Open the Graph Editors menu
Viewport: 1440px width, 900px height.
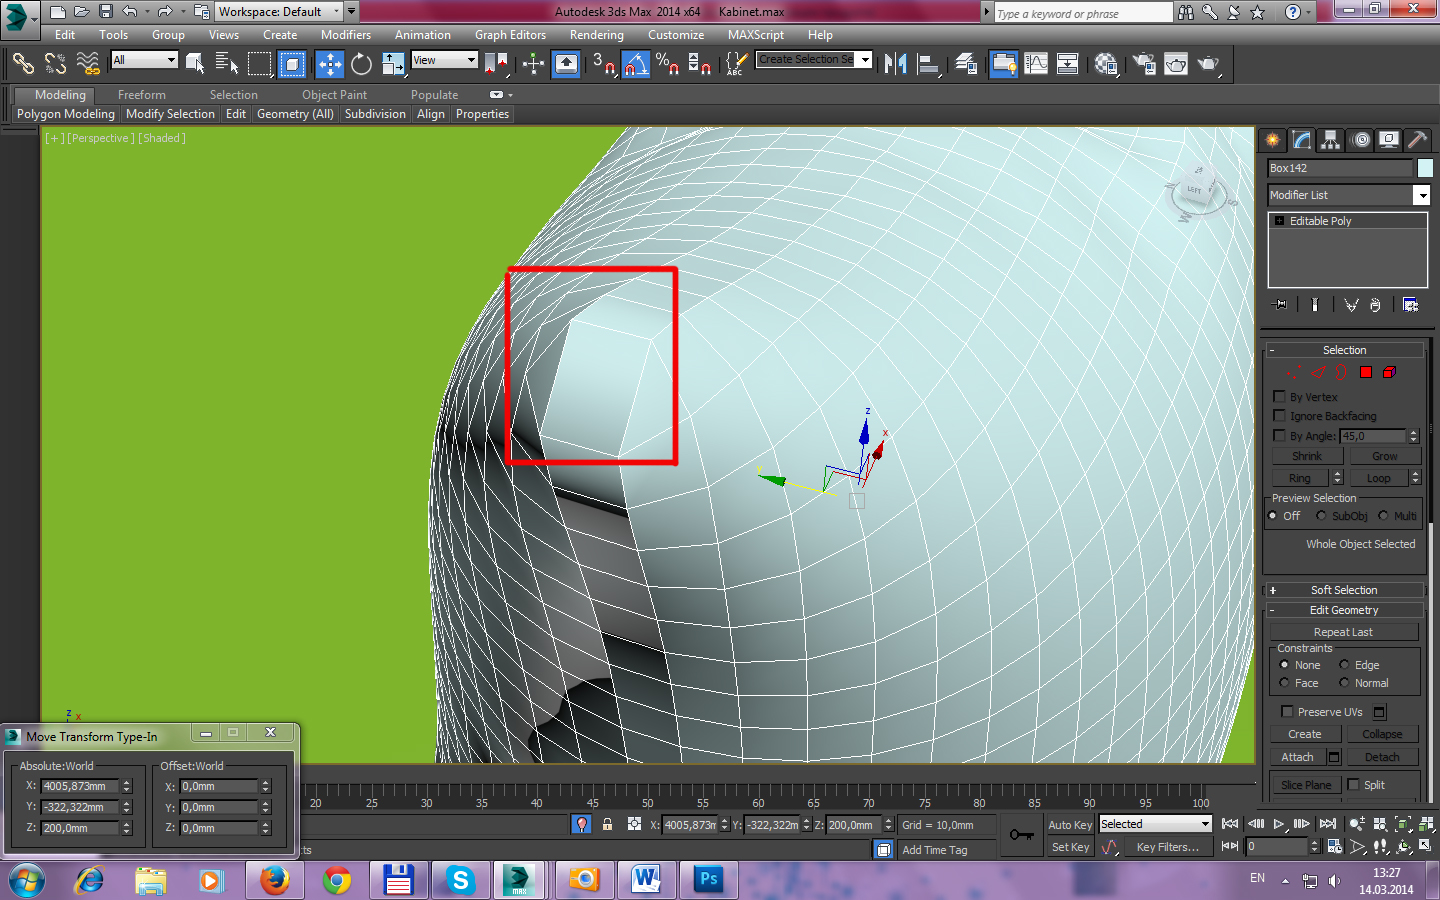[510, 35]
